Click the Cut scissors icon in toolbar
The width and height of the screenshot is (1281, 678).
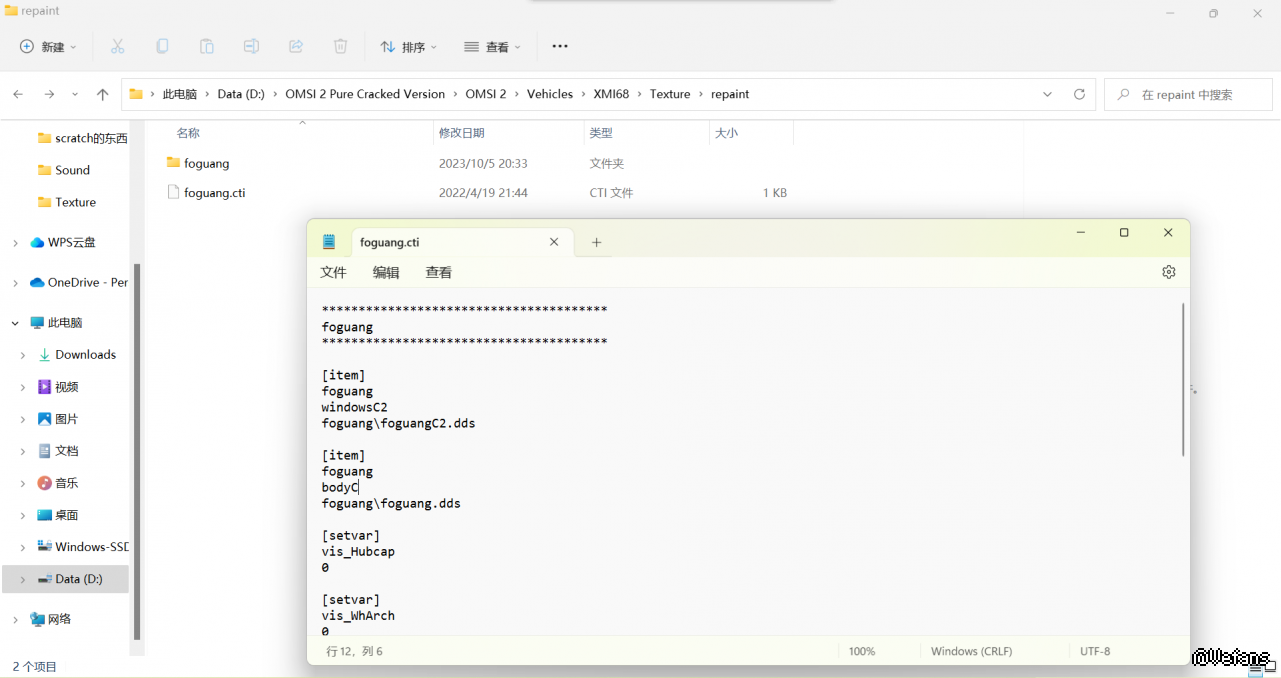pos(117,47)
